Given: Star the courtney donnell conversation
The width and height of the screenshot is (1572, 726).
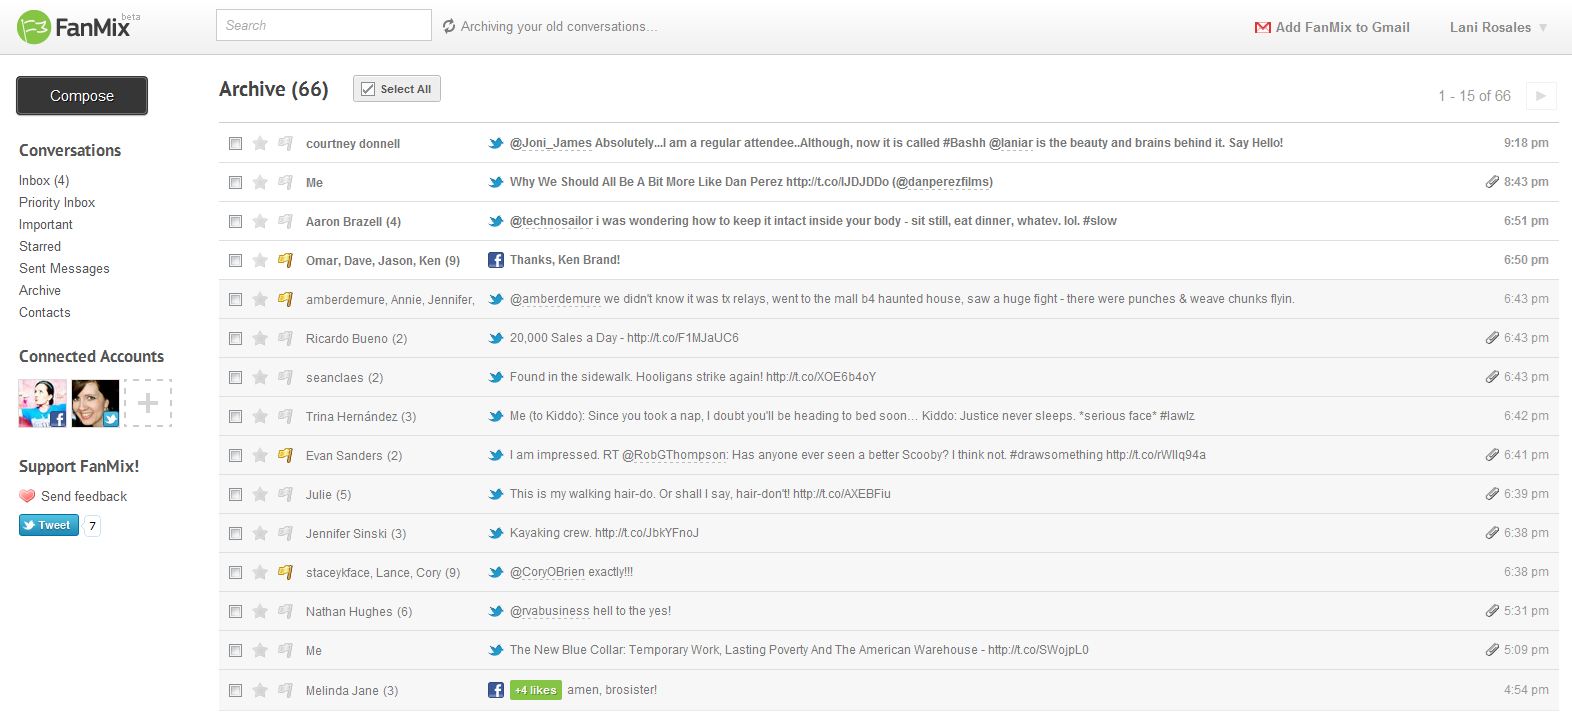Looking at the screenshot, I should click(260, 143).
